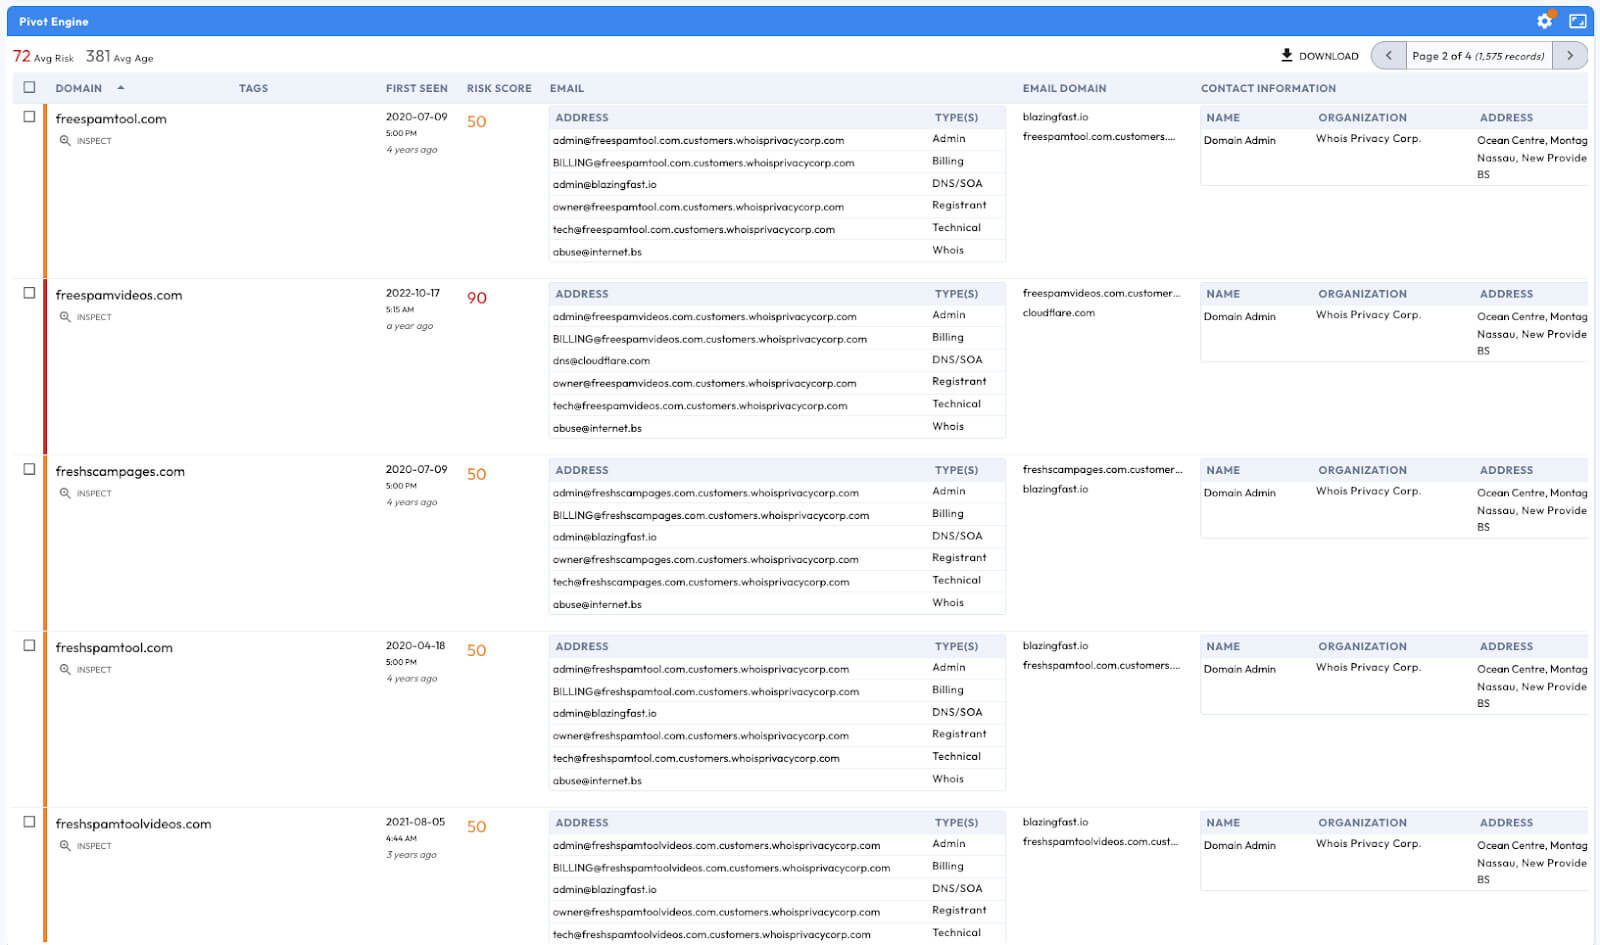1600x945 pixels.
Task: Select the freshspamtool.com row checkbox
Action: (29, 646)
